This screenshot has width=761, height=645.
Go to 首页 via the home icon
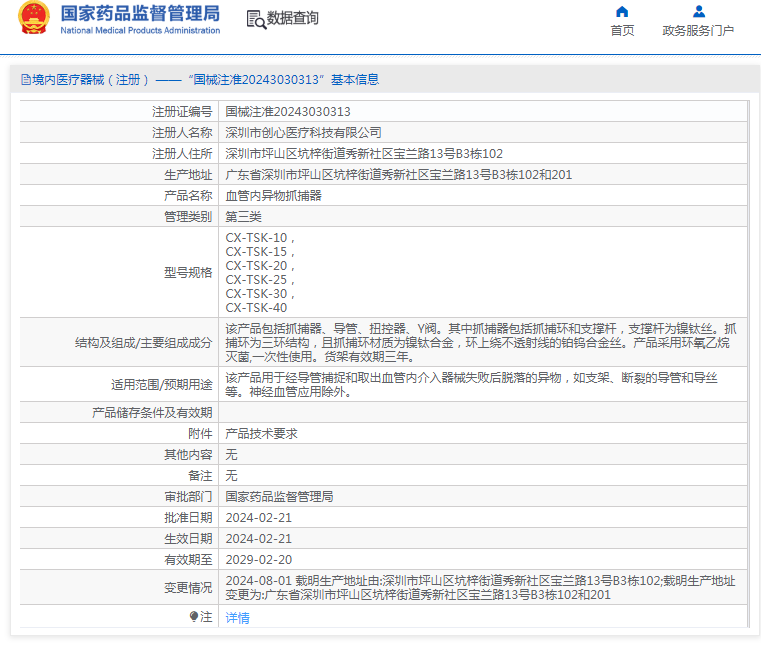point(622,12)
